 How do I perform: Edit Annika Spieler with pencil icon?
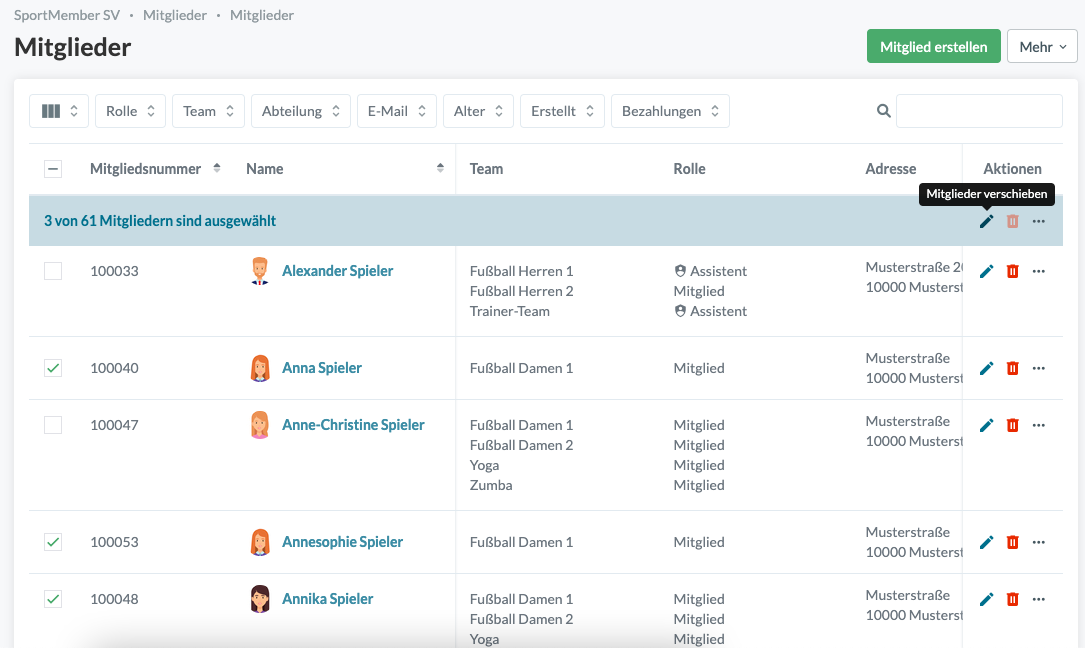click(986, 599)
